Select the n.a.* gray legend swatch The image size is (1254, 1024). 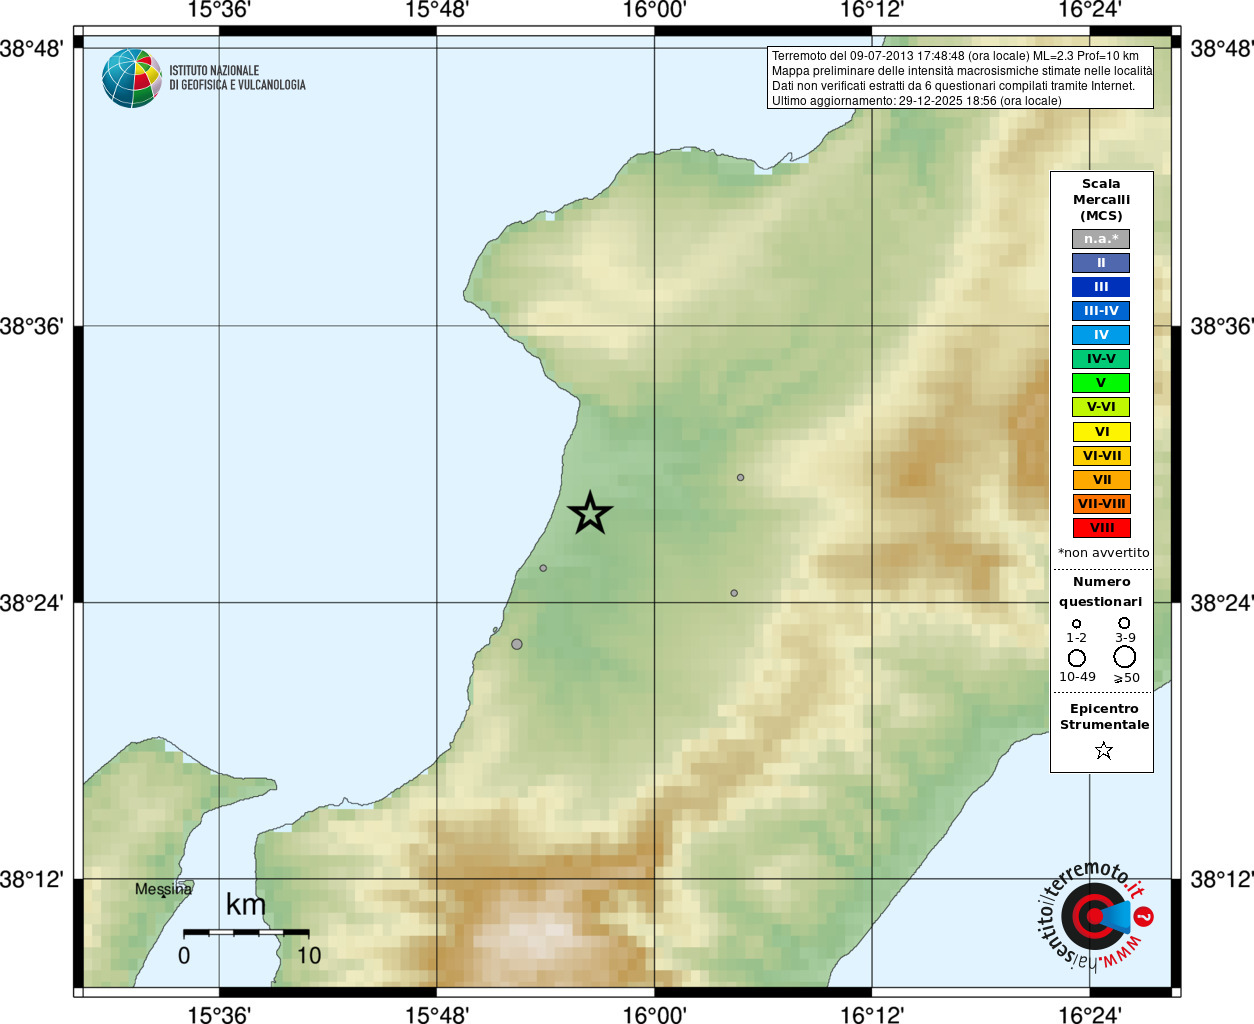1101,239
